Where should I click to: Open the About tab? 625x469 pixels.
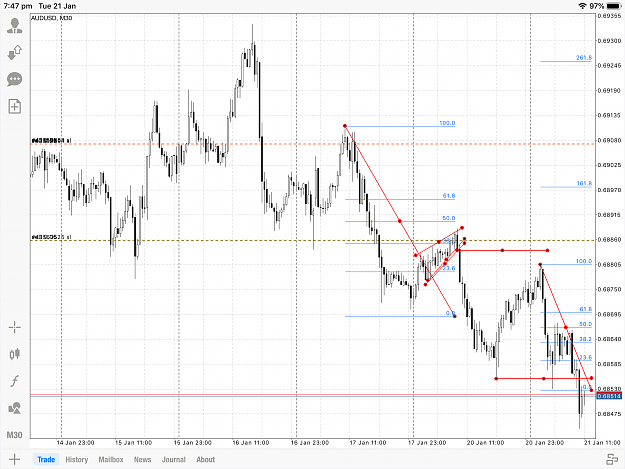point(206,459)
